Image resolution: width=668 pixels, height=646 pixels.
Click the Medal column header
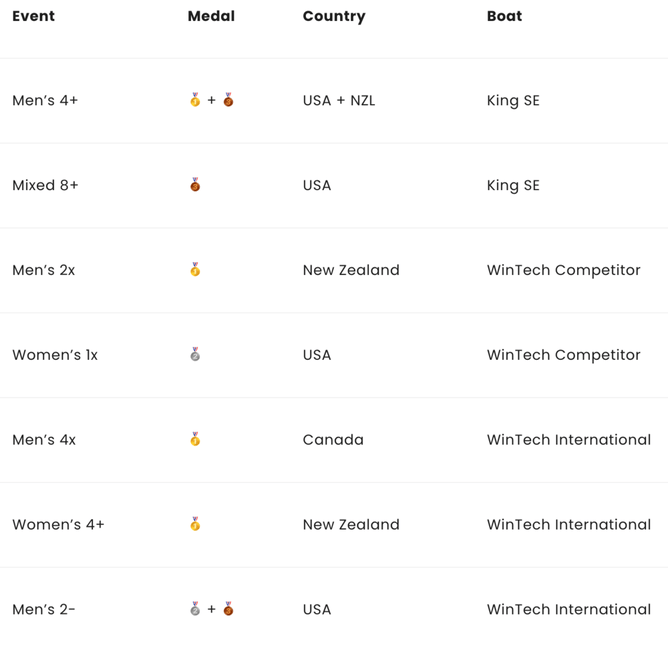(x=211, y=16)
